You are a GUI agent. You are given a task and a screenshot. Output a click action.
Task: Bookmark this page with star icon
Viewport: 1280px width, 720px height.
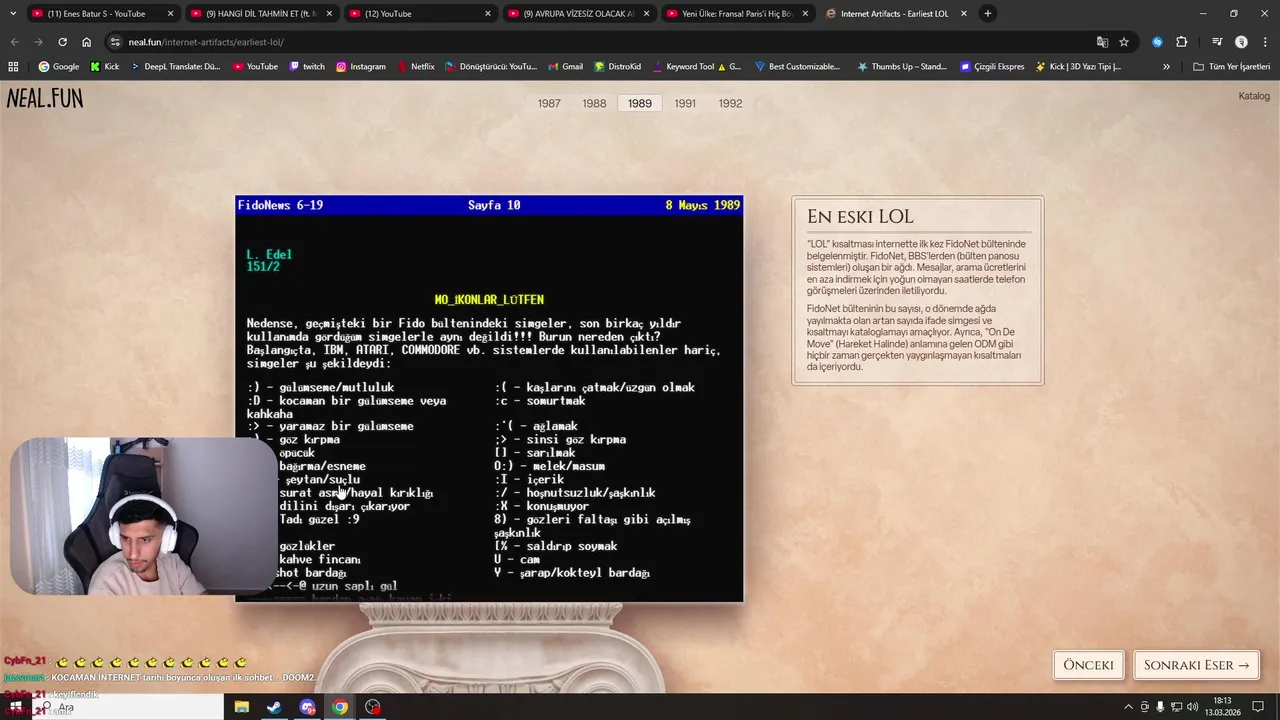(1124, 42)
